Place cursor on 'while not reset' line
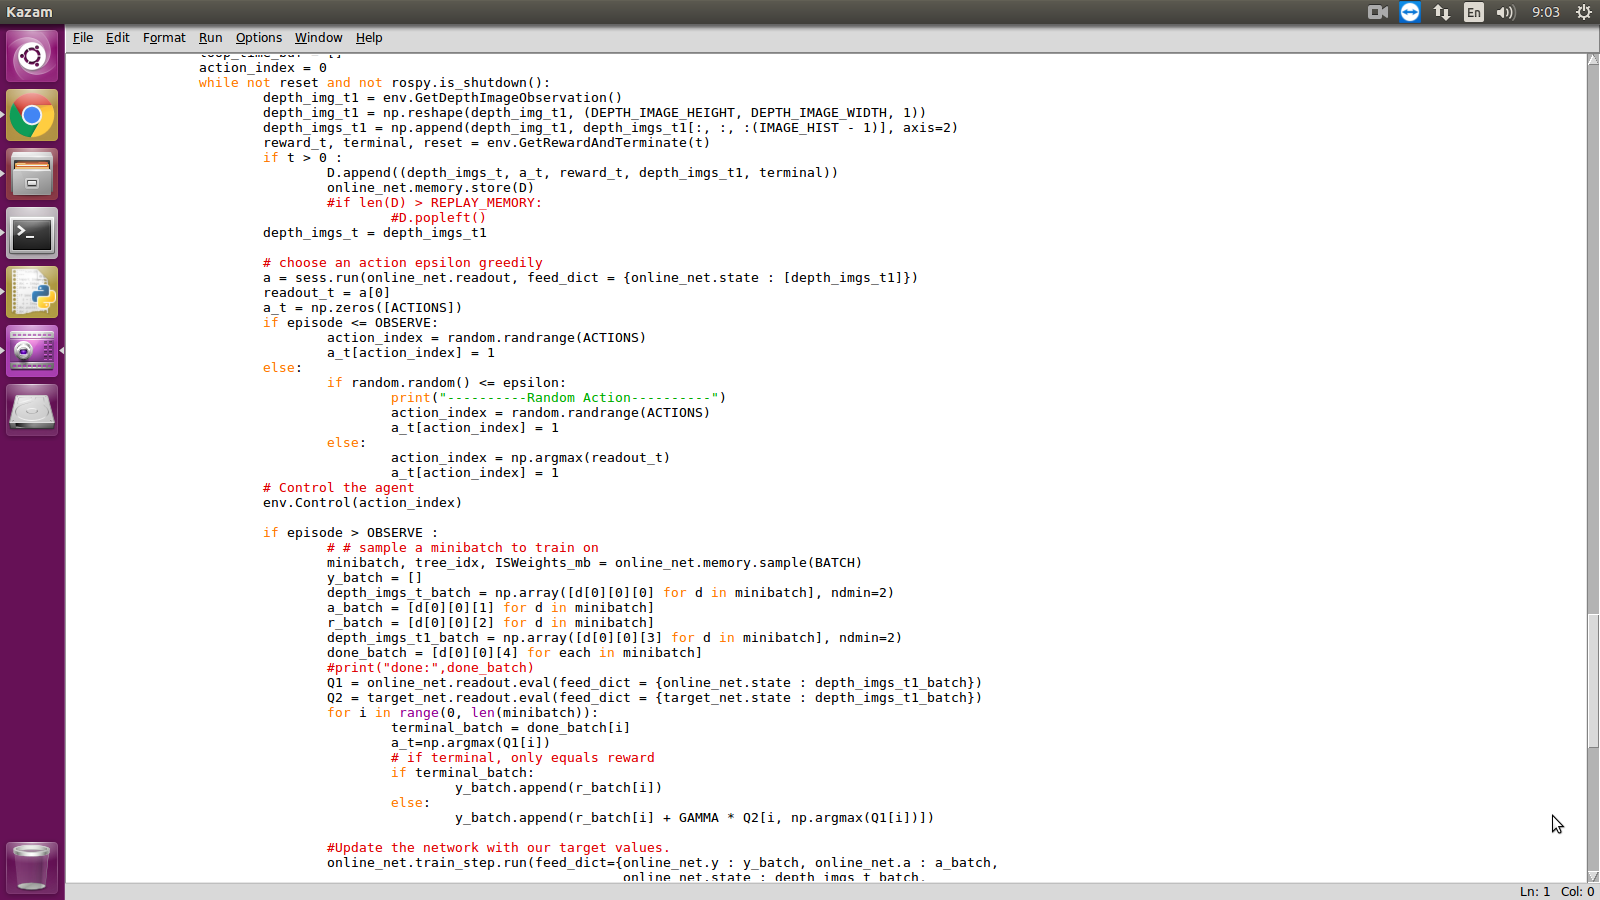This screenshot has width=1600, height=900. [374, 83]
